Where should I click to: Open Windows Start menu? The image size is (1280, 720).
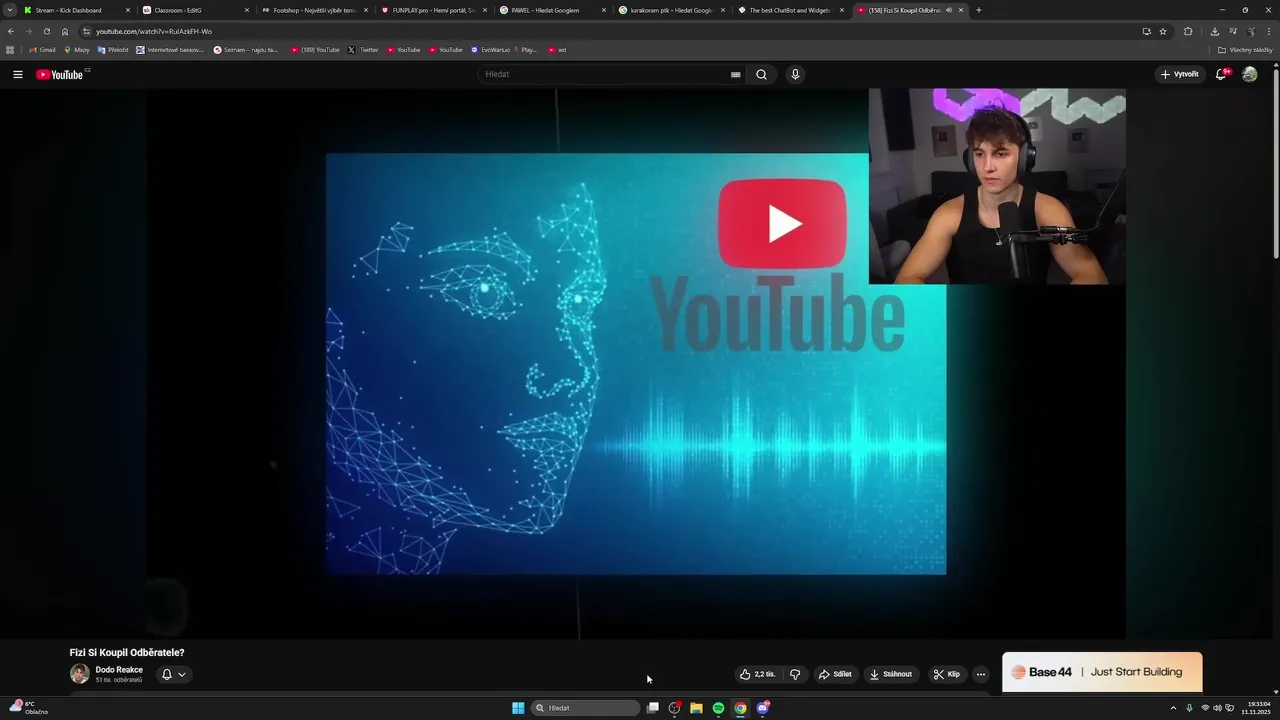coord(518,708)
